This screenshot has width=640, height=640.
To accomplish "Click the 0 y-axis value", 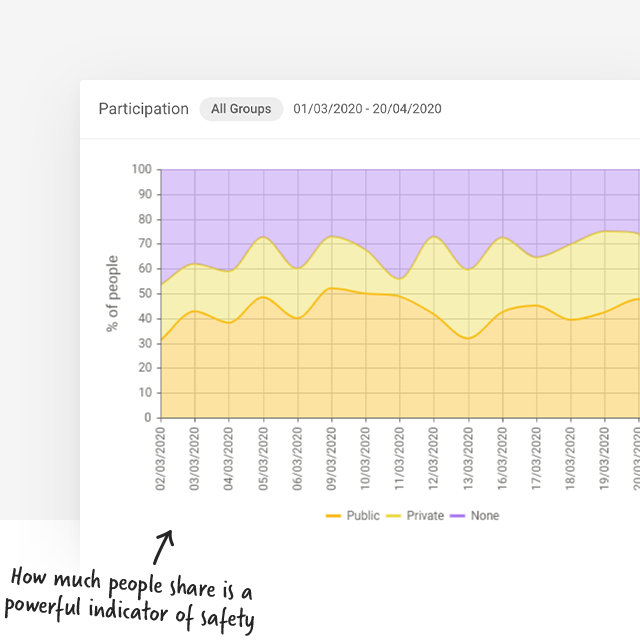I will (148, 418).
